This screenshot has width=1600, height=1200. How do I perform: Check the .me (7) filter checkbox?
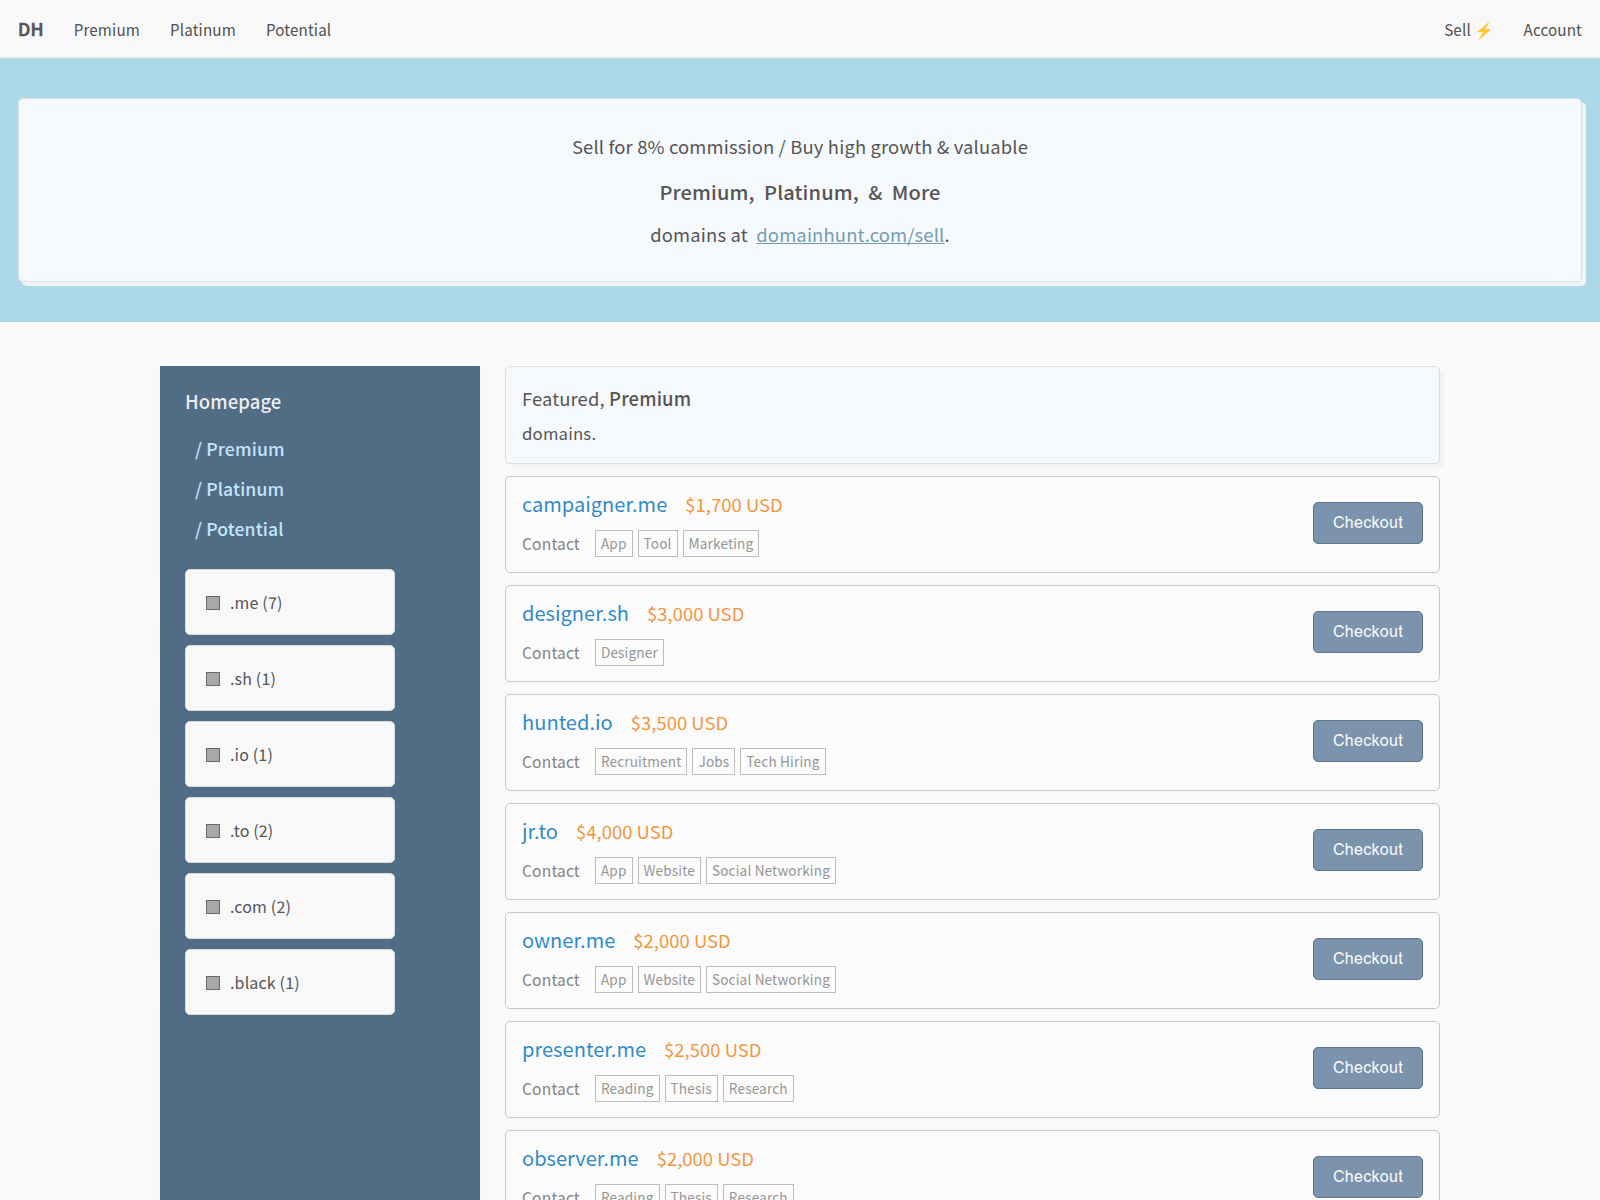213,603
